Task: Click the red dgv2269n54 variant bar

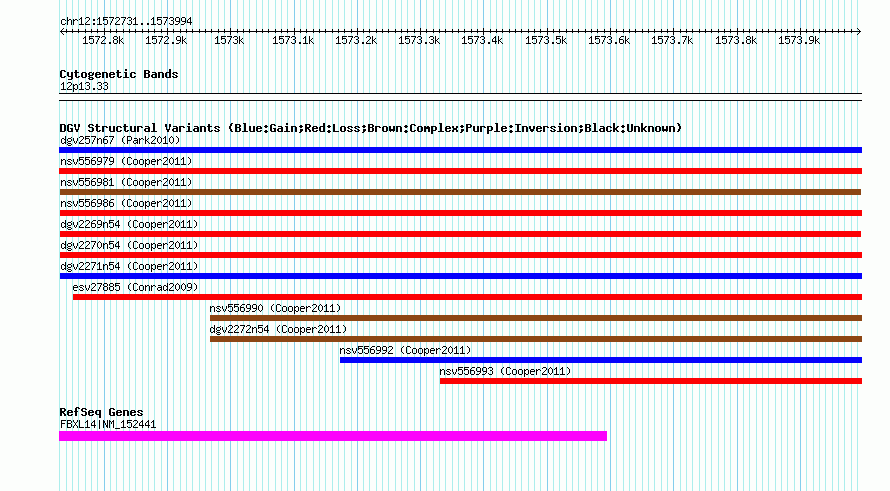Action: coord(460,234)
